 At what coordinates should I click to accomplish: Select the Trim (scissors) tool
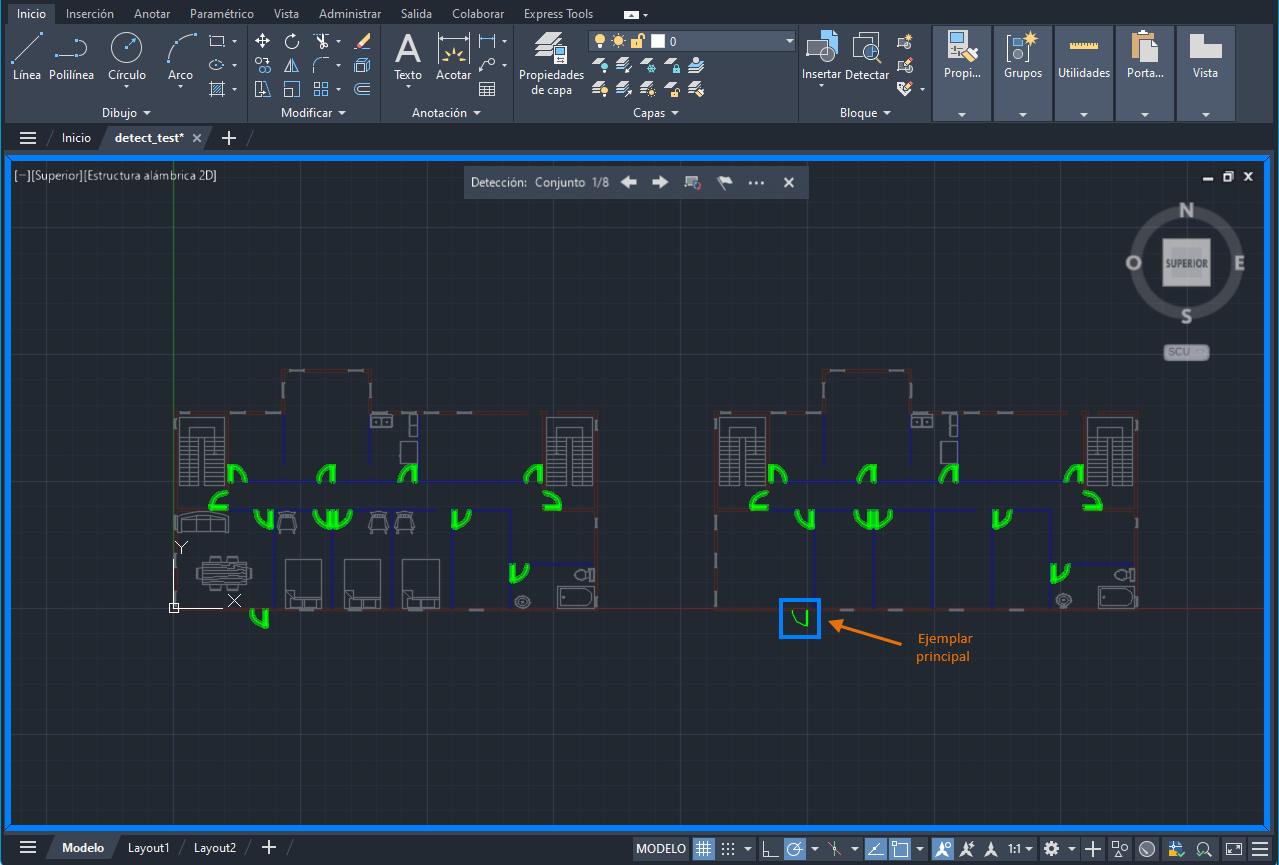pyautogui.click(x=321, y=41)
